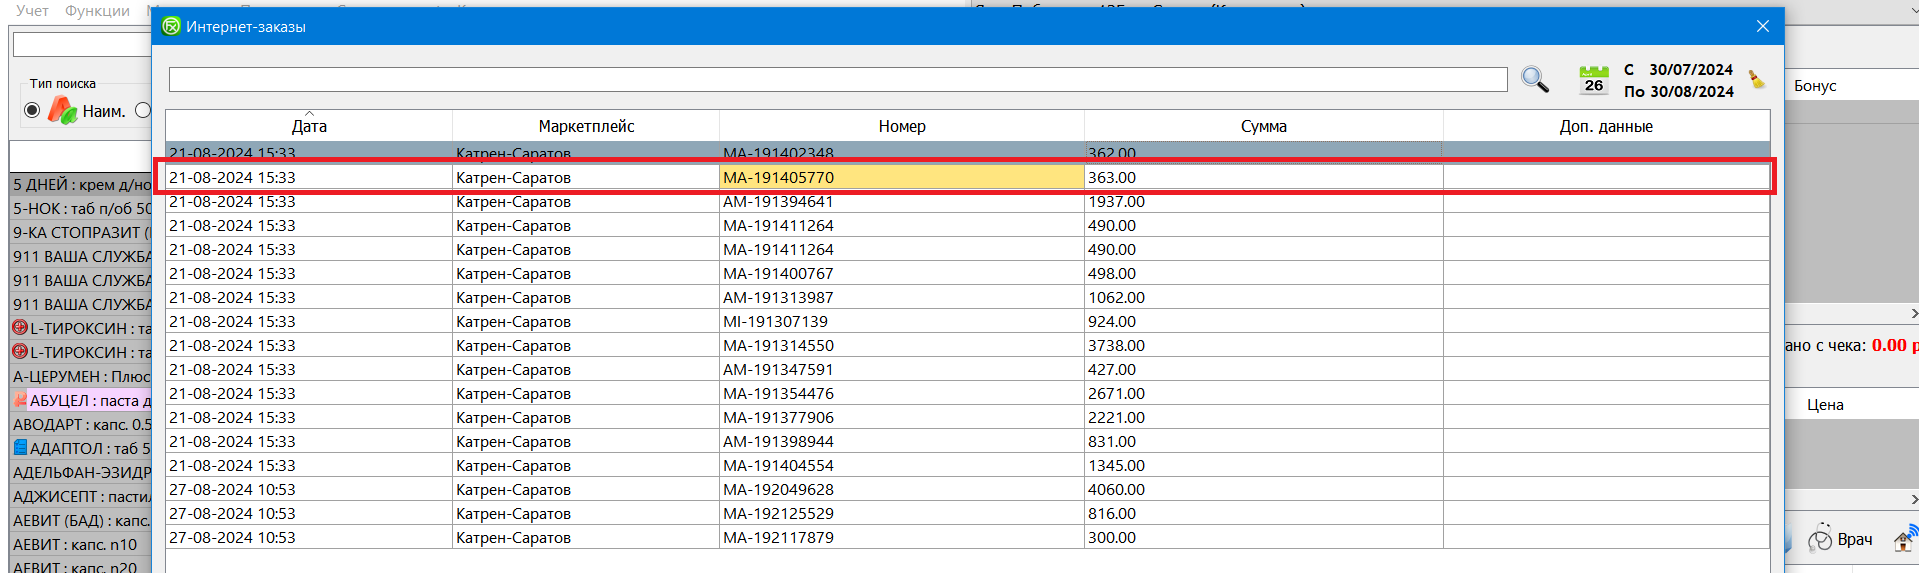
Task: Close the Интернет-заказы dialog
Action: [x=1762, y=26]
